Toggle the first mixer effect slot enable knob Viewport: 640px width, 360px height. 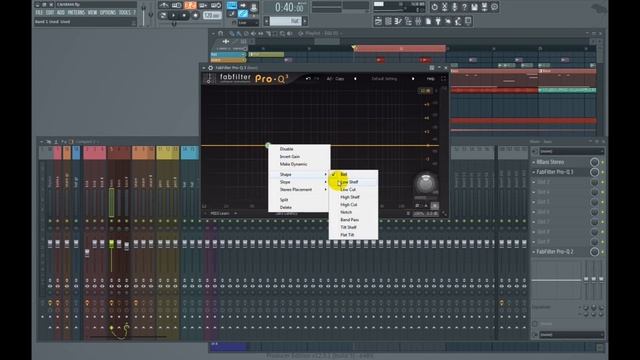pos(594,162)
